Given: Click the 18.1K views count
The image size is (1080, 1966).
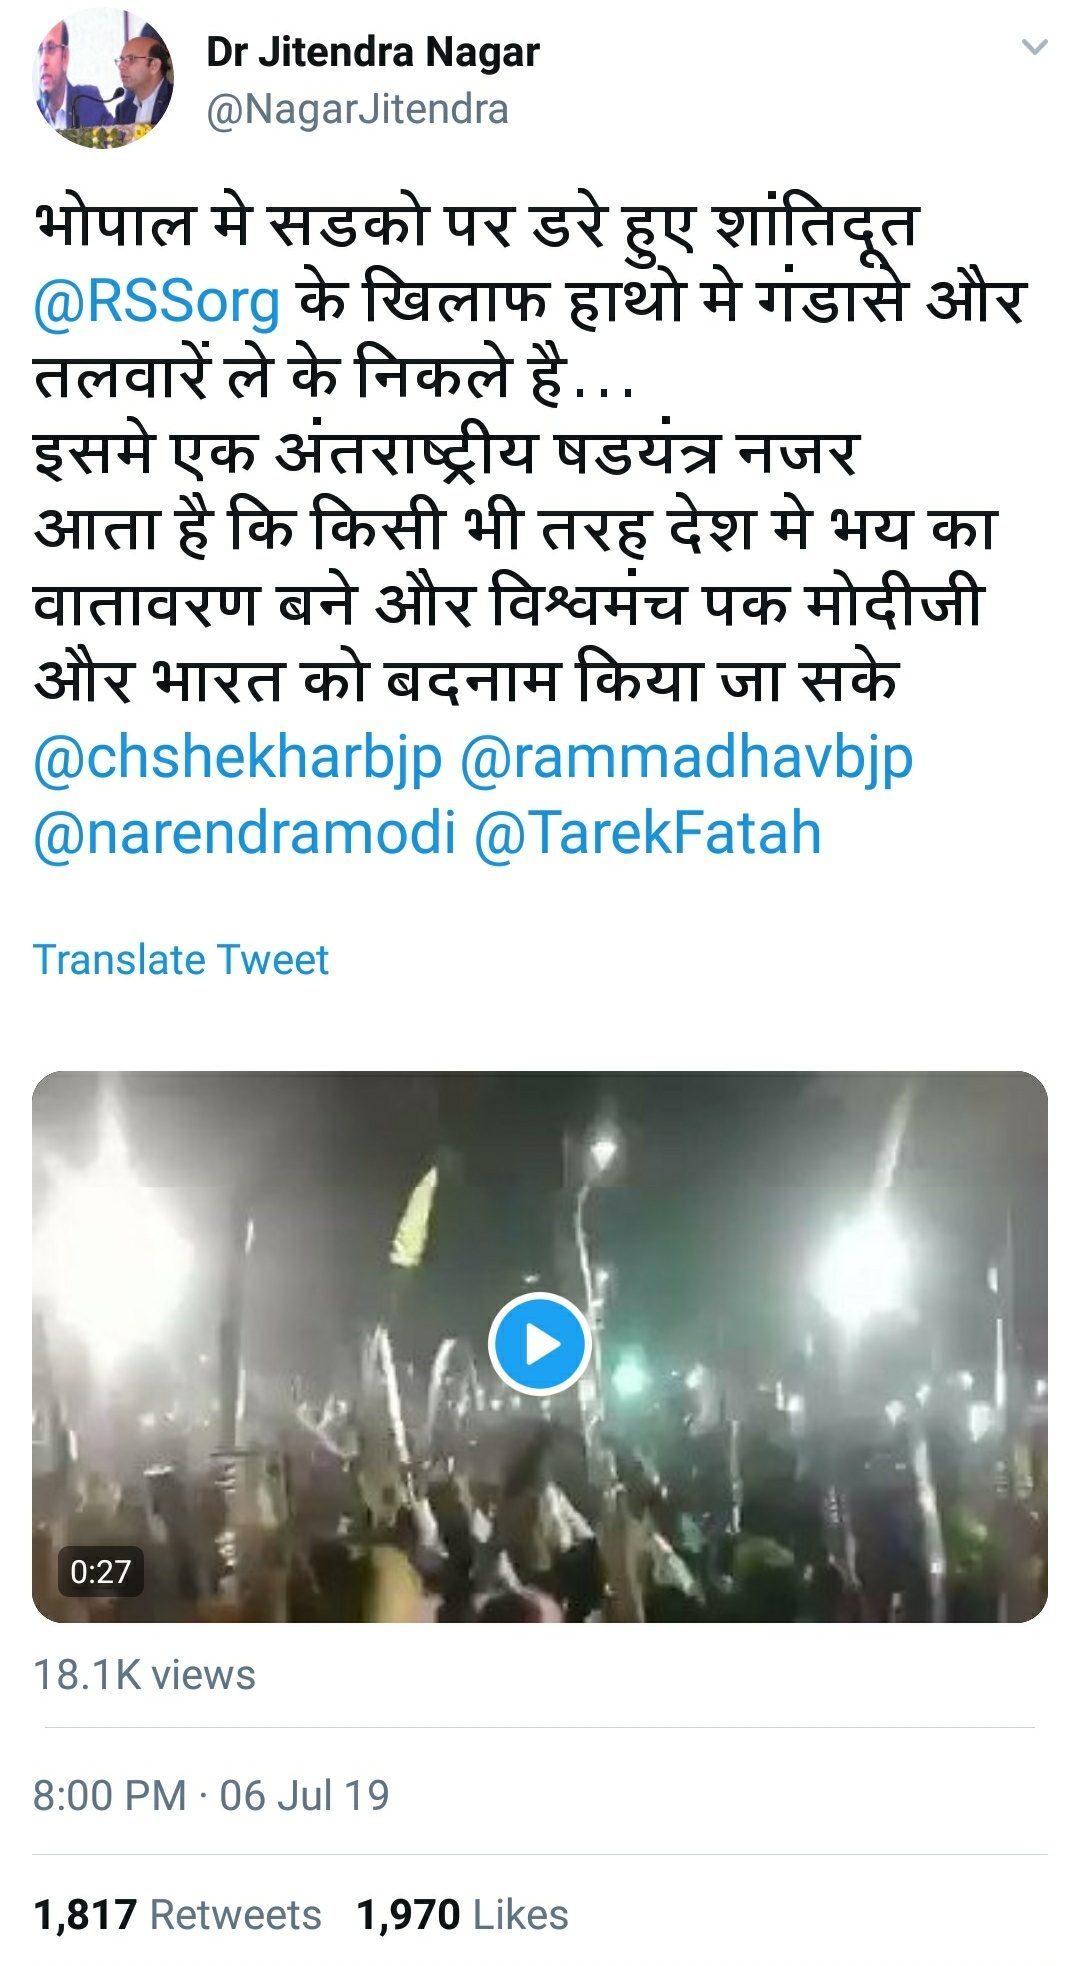Looking at the screenshot, I should (x=144, y=1675).
